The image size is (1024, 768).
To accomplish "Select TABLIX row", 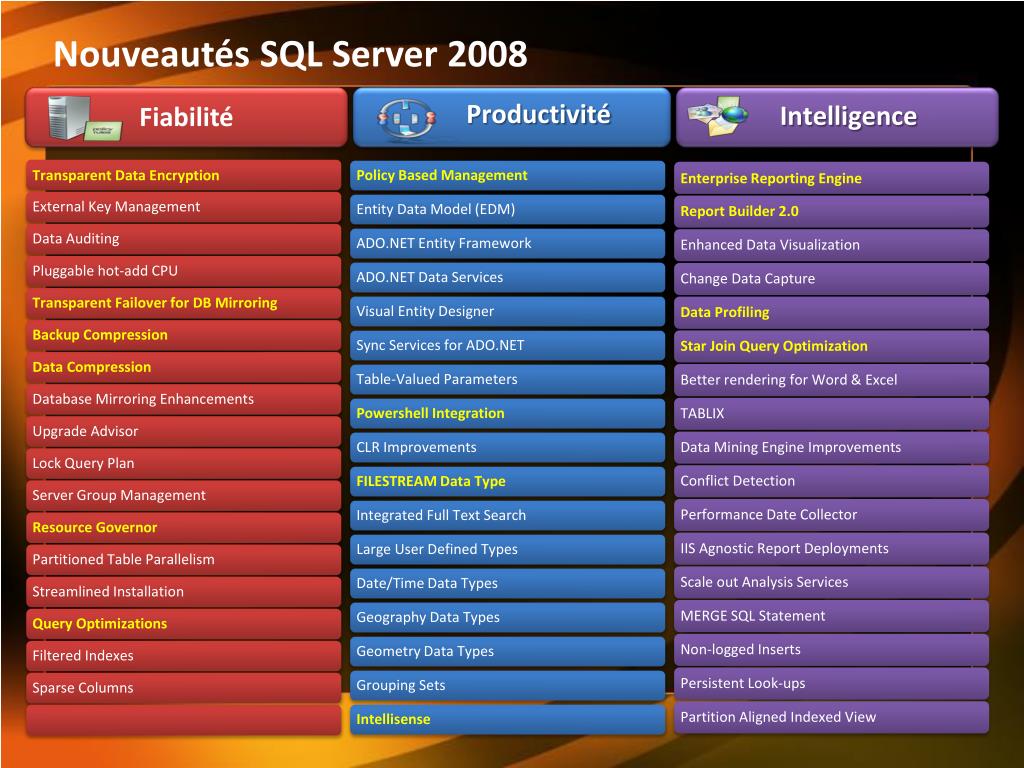I will click(x=831, y=414).
